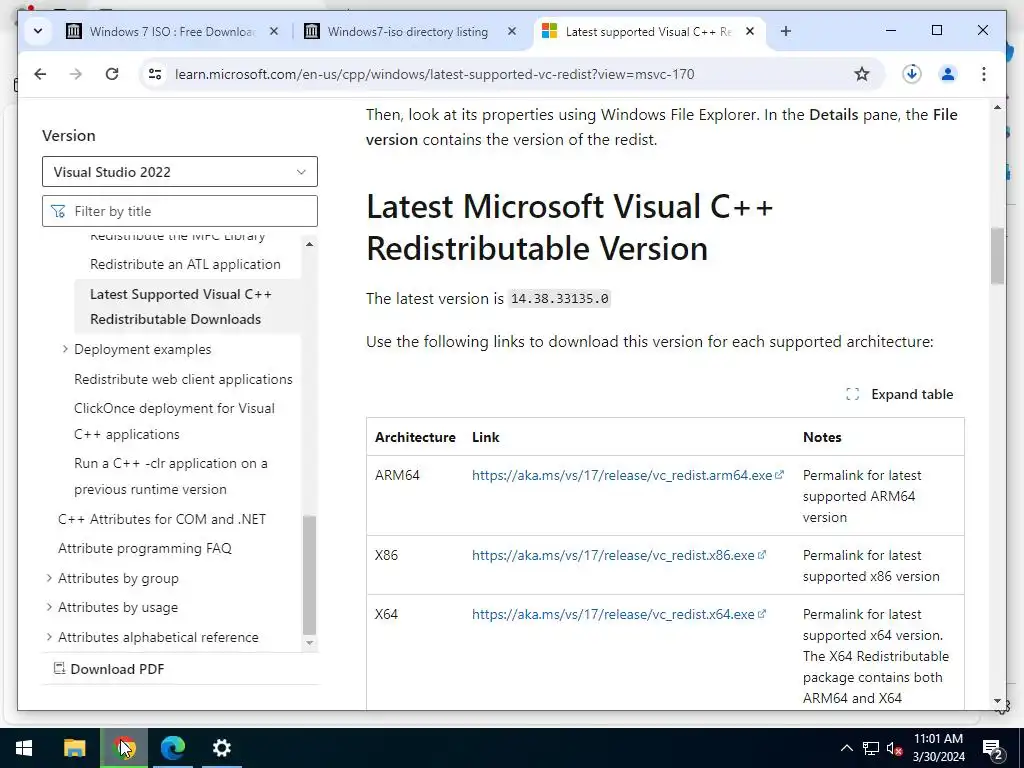Reload the current page
This screenshot has height=768, width=1024.
click(x=112, y=74)
